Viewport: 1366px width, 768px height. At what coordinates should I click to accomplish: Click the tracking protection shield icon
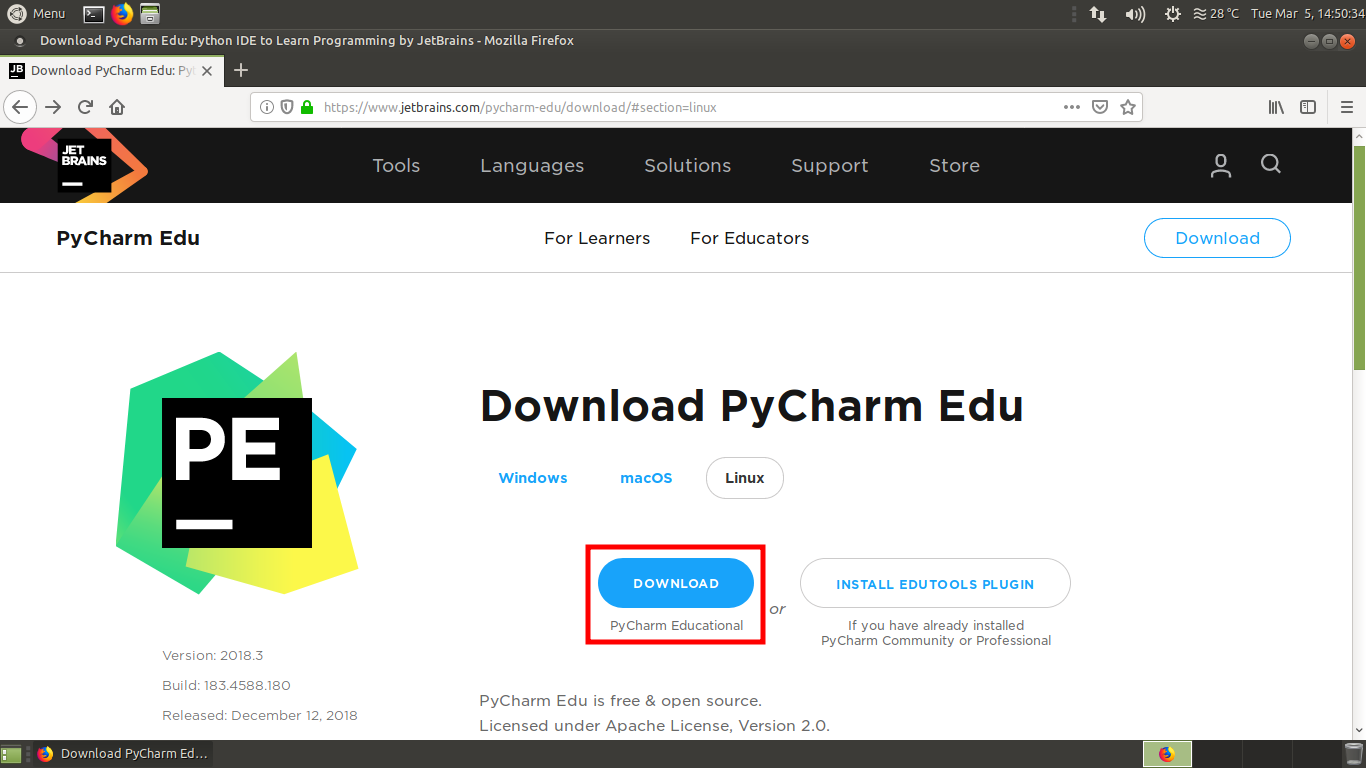tap(286, 107)
